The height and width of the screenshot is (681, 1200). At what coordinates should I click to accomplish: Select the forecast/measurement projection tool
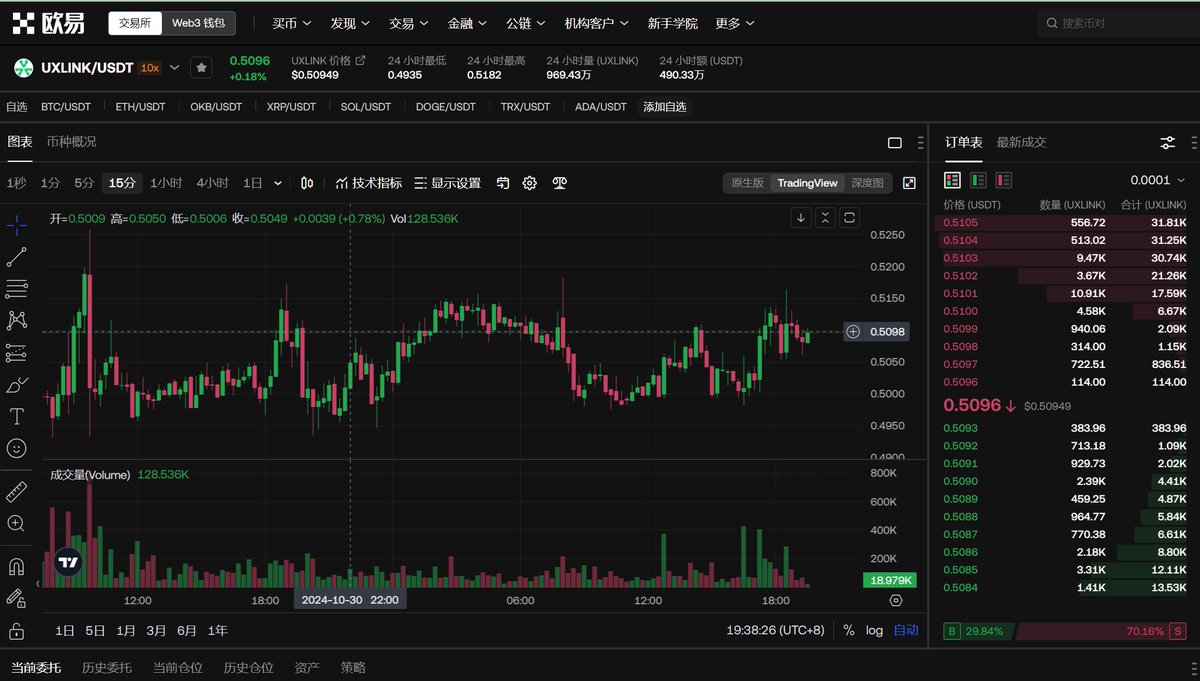click(x=16, y=352)
